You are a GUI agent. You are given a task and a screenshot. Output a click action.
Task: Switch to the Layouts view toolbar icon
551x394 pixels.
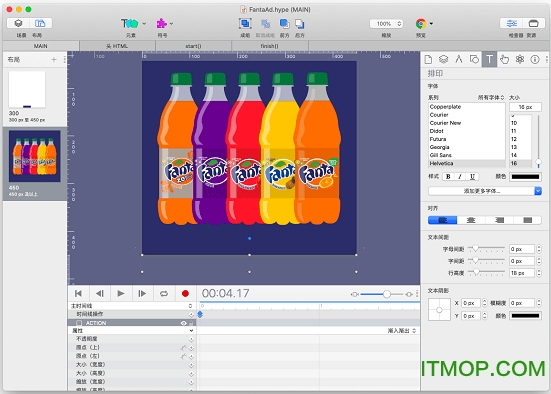(40, 24)
